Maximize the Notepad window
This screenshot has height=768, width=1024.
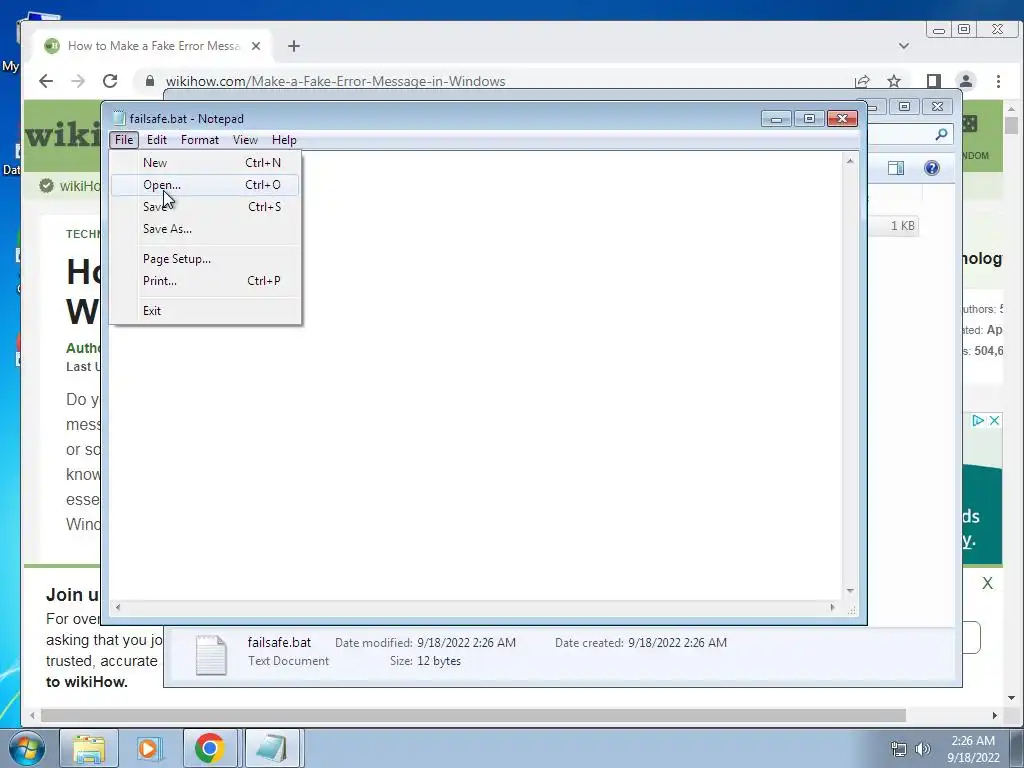(x=808, y=119)
